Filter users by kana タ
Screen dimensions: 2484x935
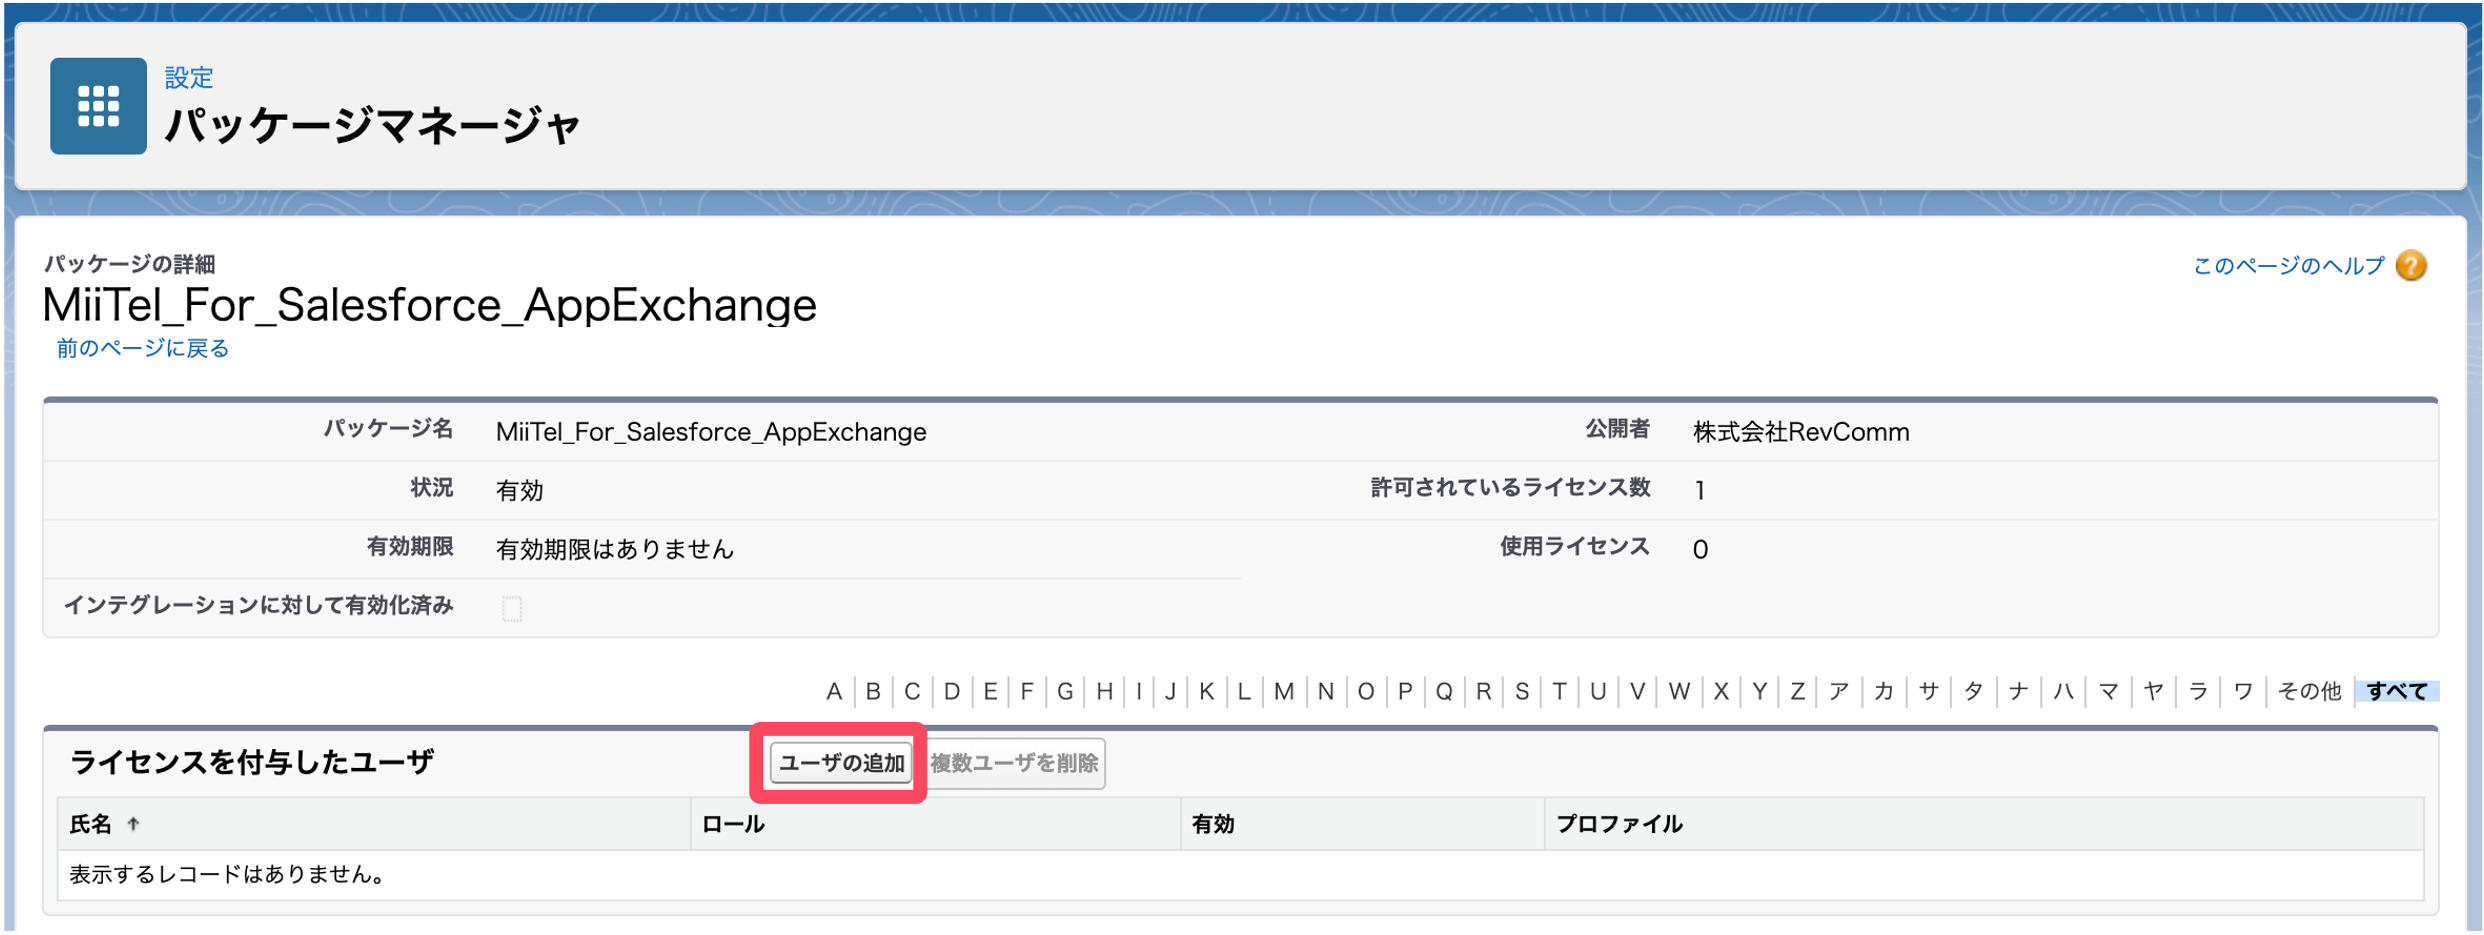[1974, 691]
